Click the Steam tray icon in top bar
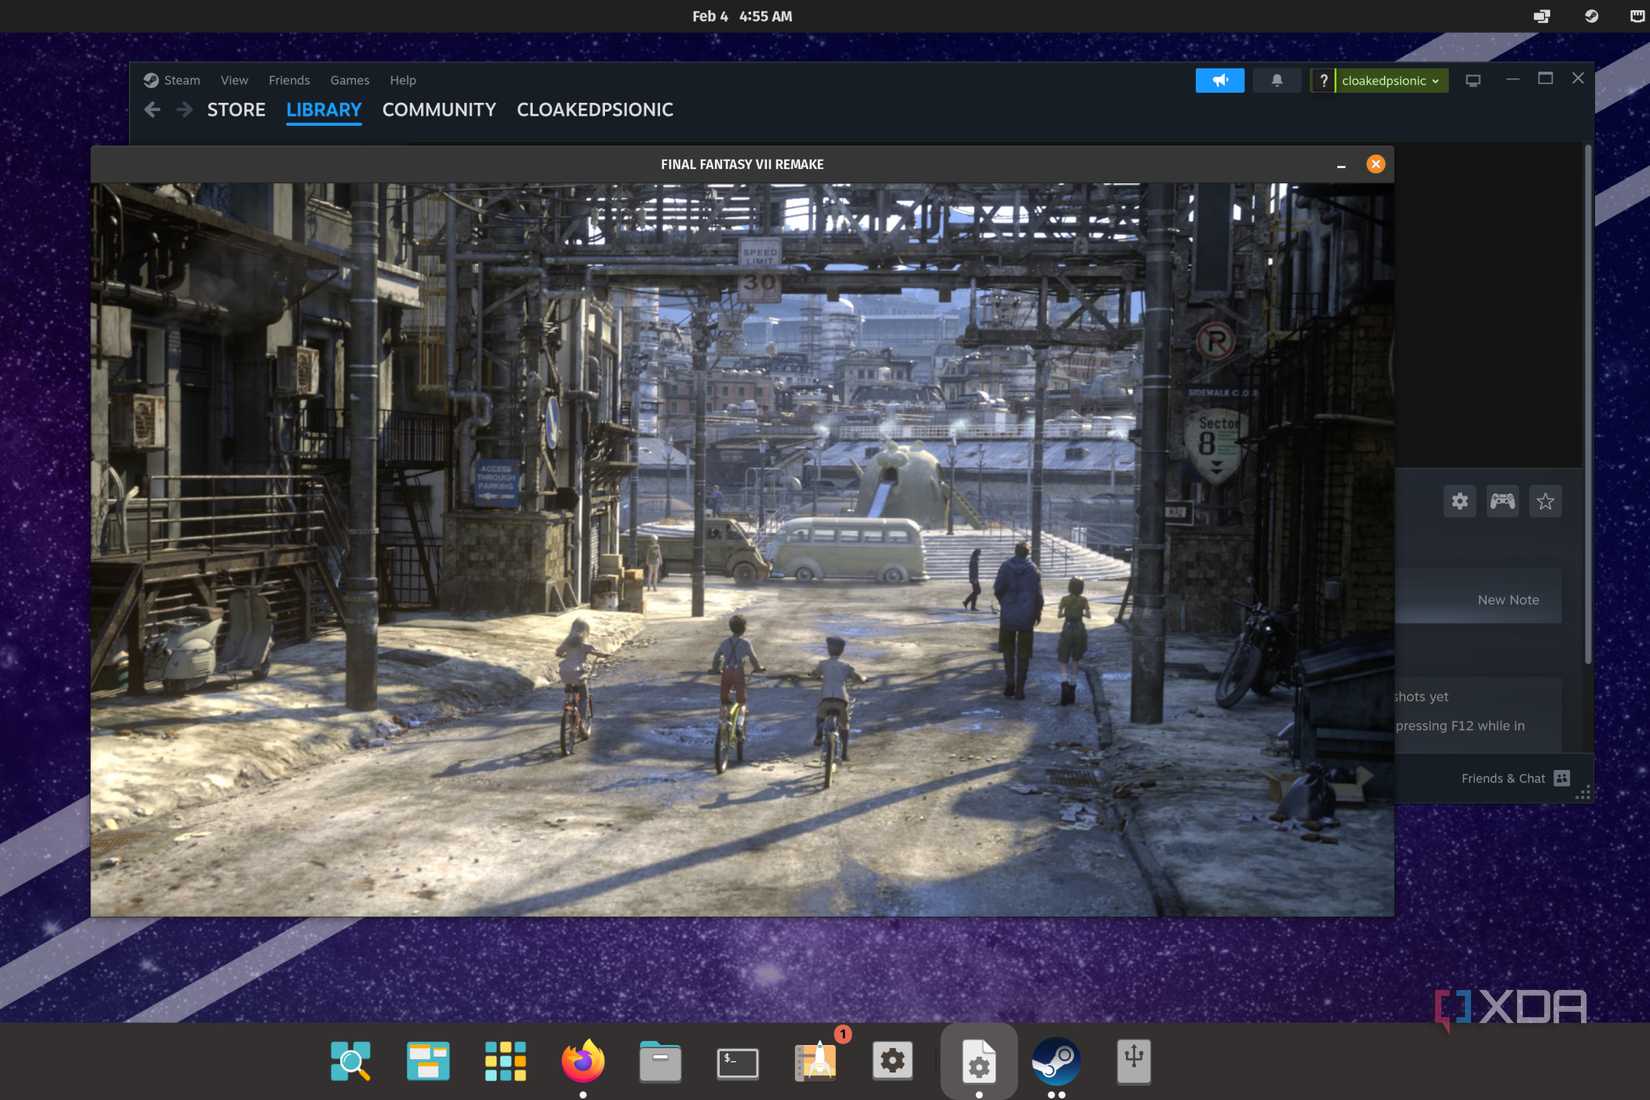The width and height of the screenshot is (1650, 1100). coord(1591,16)
